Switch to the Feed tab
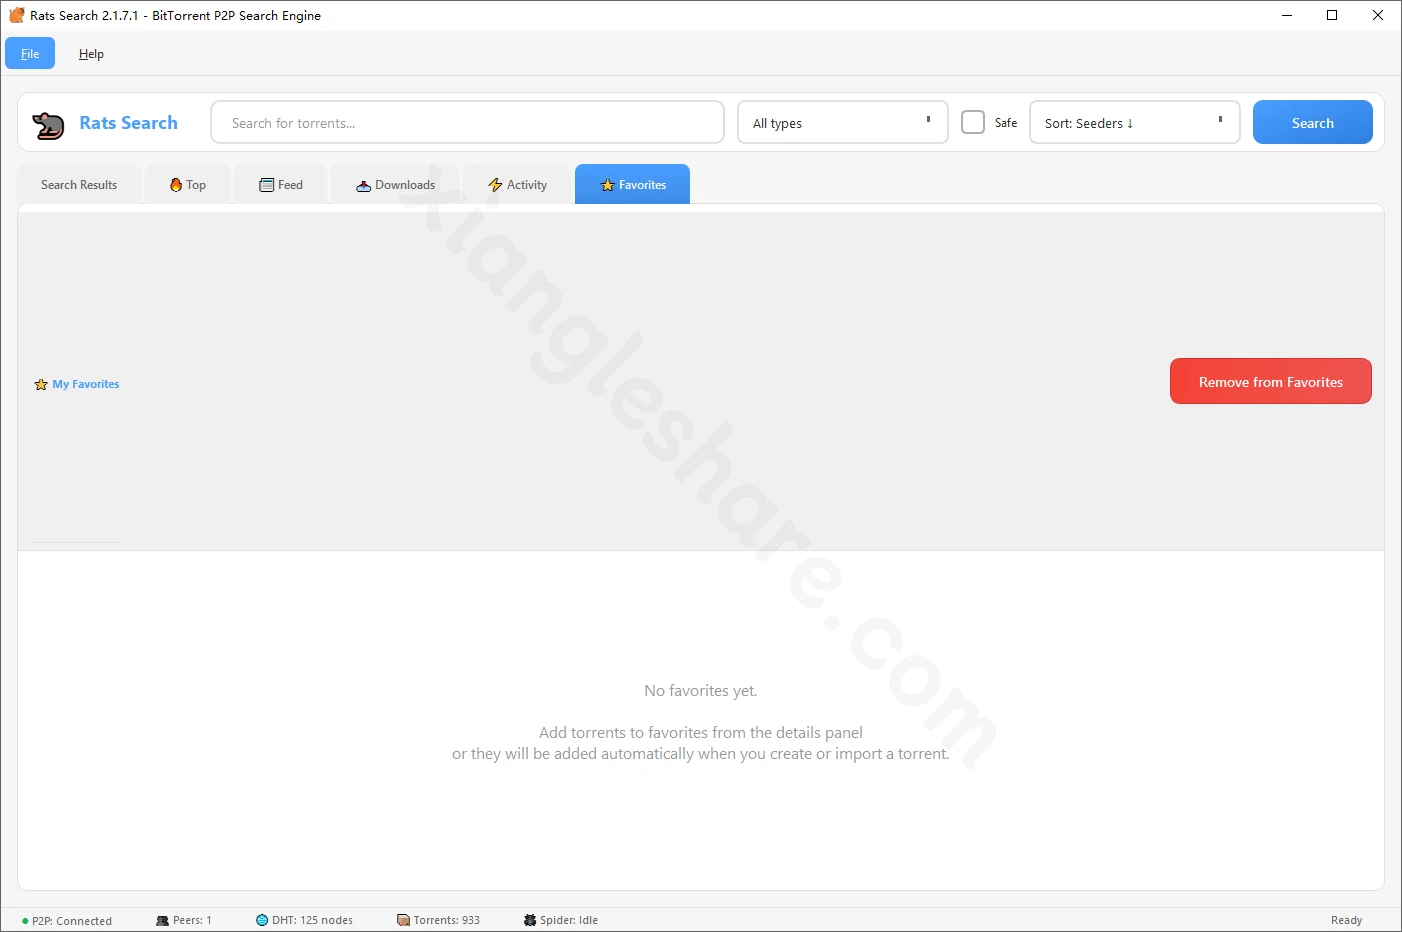This screenshot has height=932, width=1402. pyautogui.click(x=281, y=185)
